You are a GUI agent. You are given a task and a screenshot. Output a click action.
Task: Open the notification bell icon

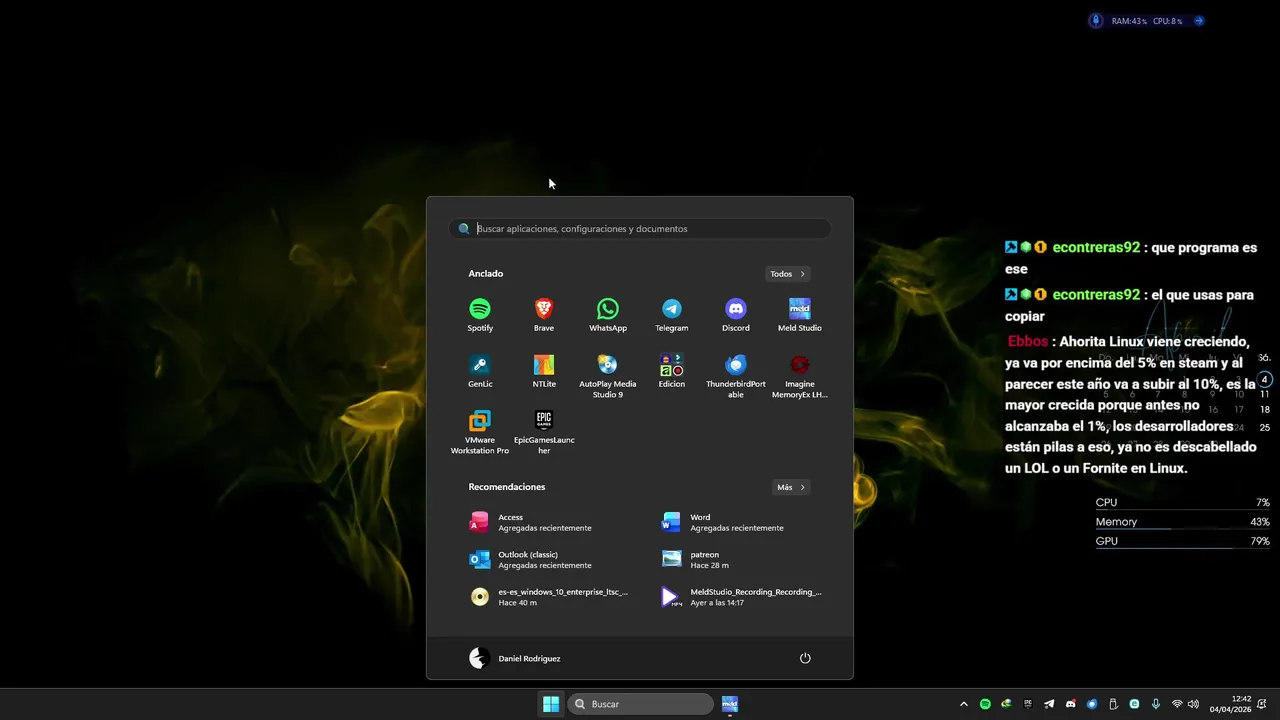pyautogui.click(x=1262, y=704)
